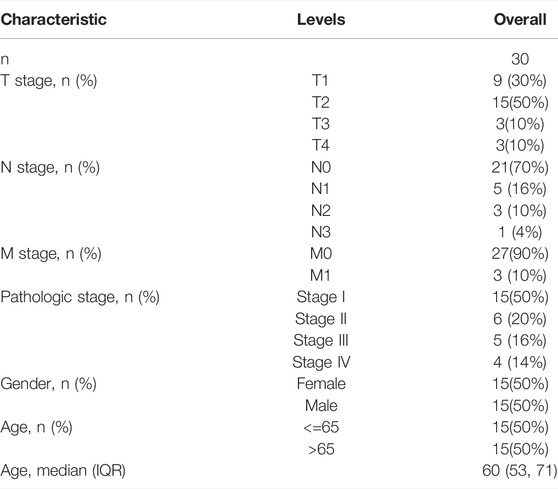This screenshot has height=489, width=558.
Task: Click the Pathologic stage, n (%) label
Action: 80,297
